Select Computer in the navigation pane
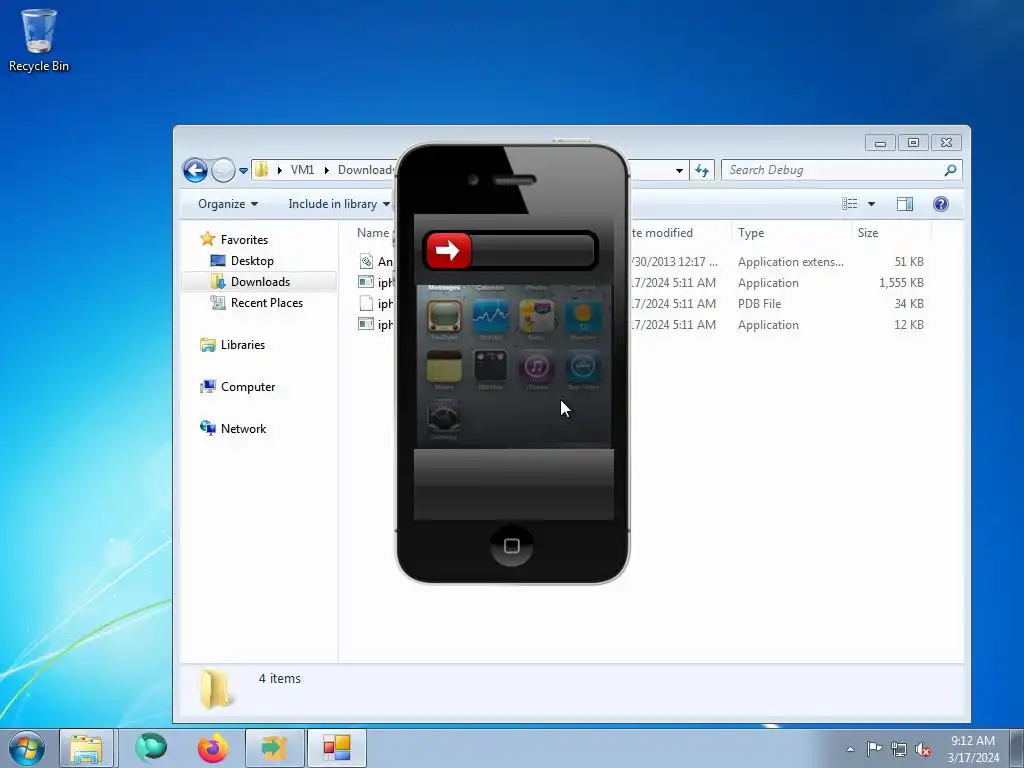The width and height of the screenshot is (1024, 768). [248, 387]
